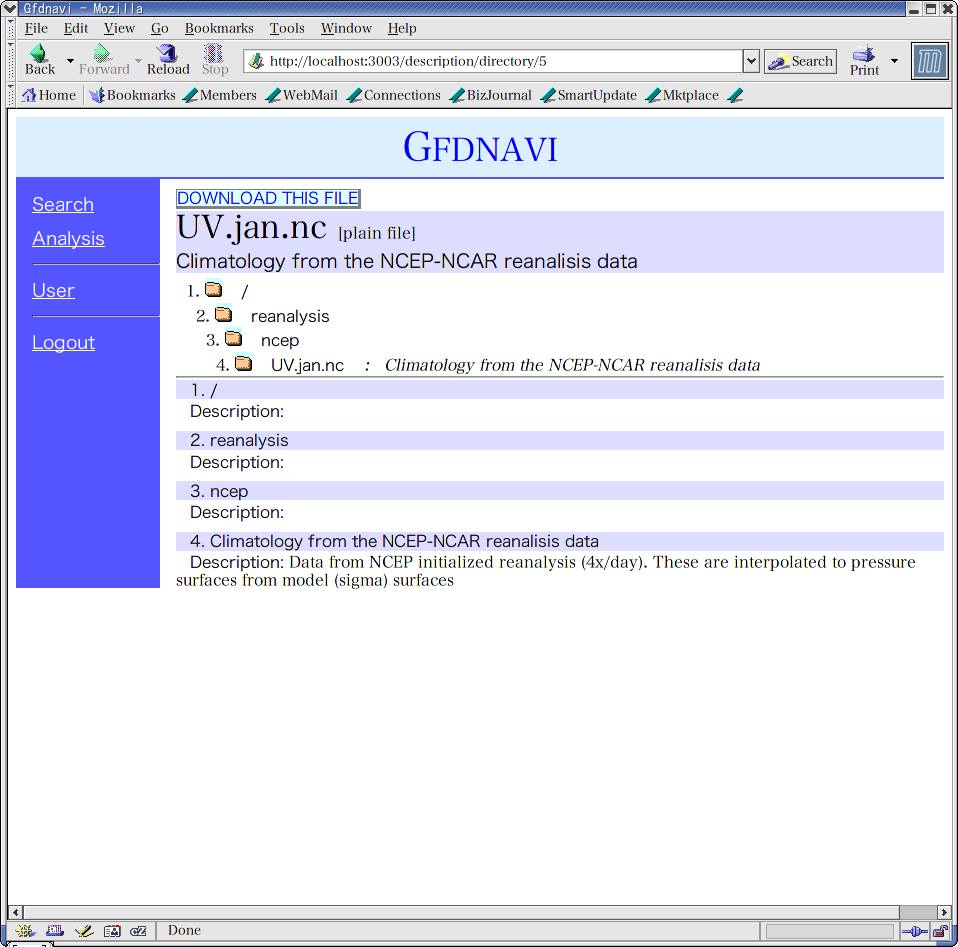This screenshot has height=947, width=958.
Task: Open the Go menu
Action: [x=159, y=28]
